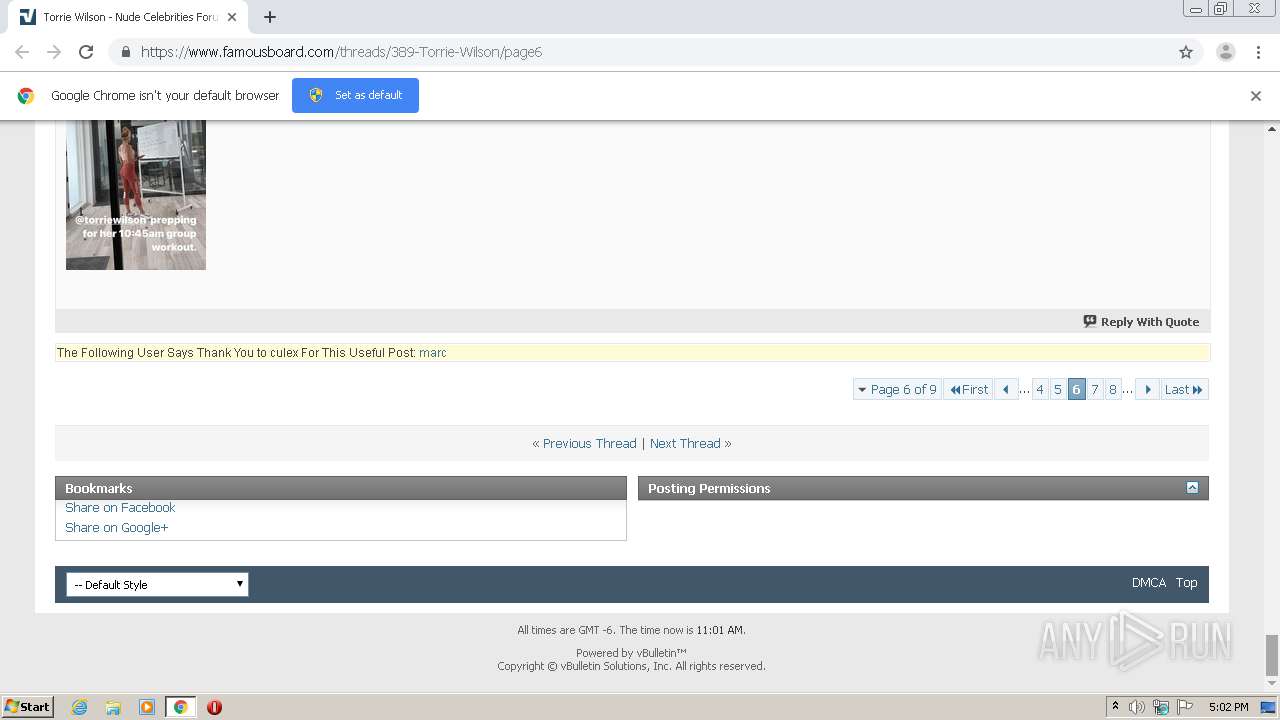Open a new browser tab

coord(270,17)
